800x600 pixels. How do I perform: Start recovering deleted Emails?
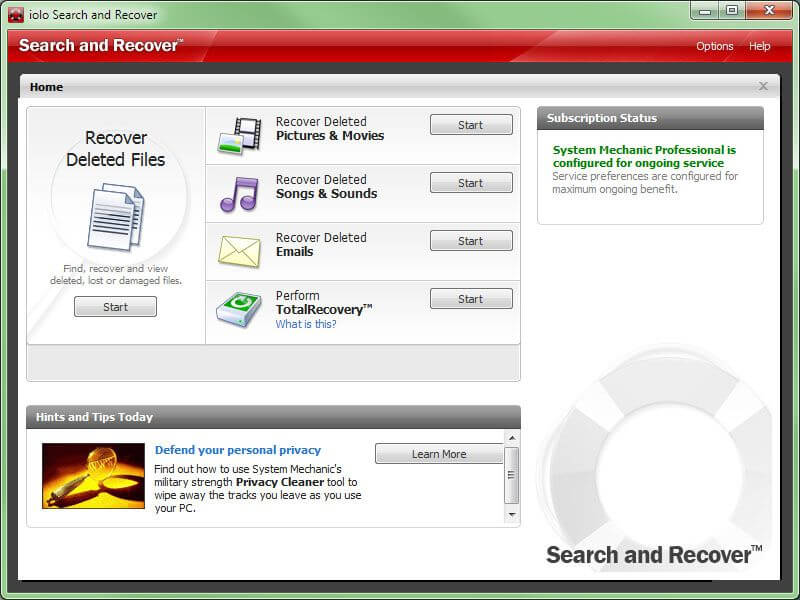[471, 241]
